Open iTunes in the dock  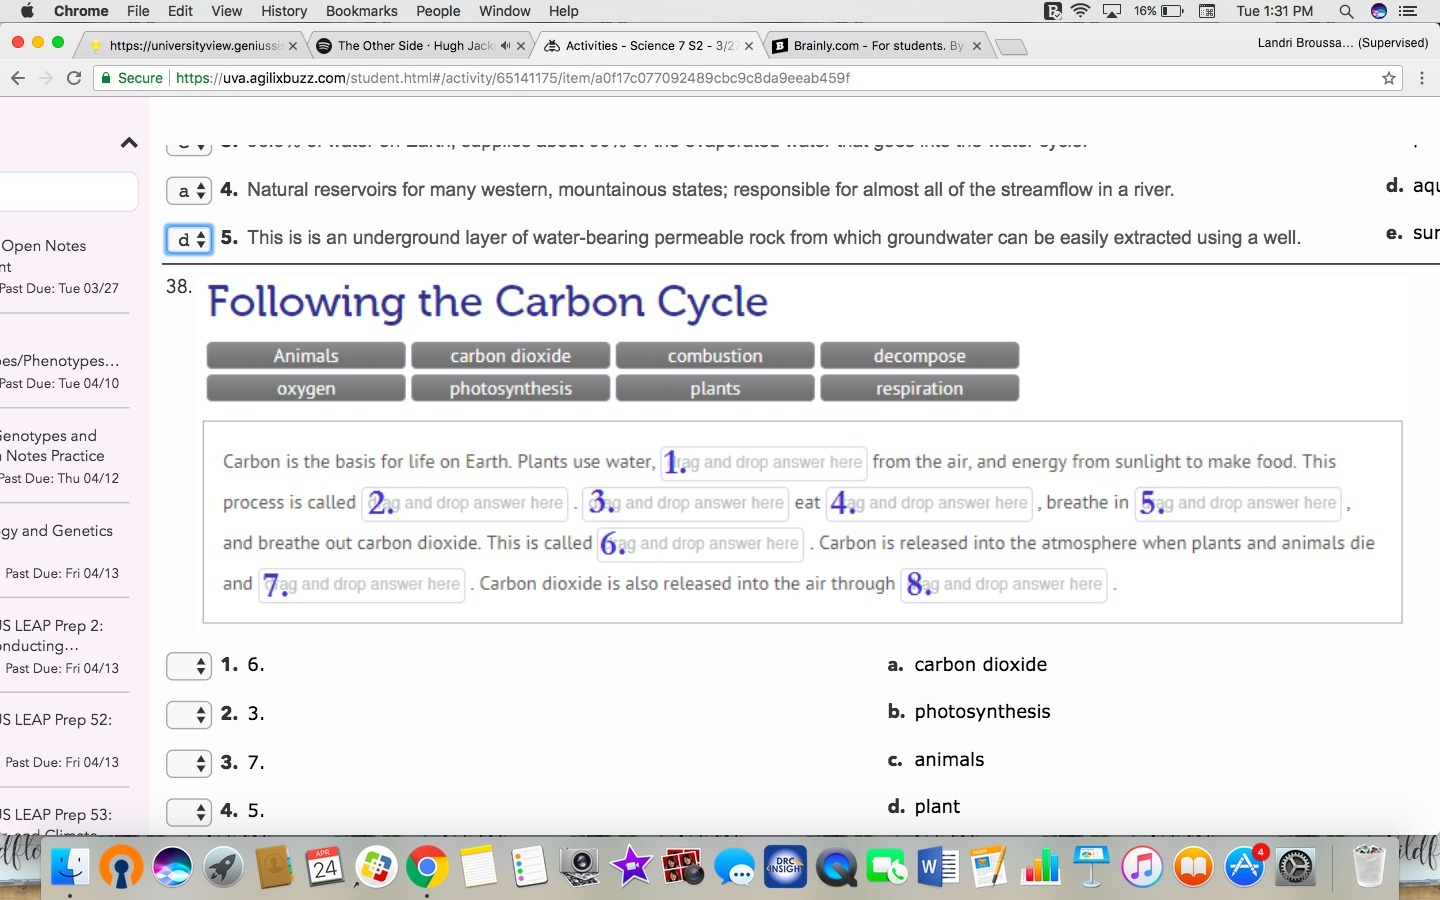pyautogui.click(x=1142, y=866)
